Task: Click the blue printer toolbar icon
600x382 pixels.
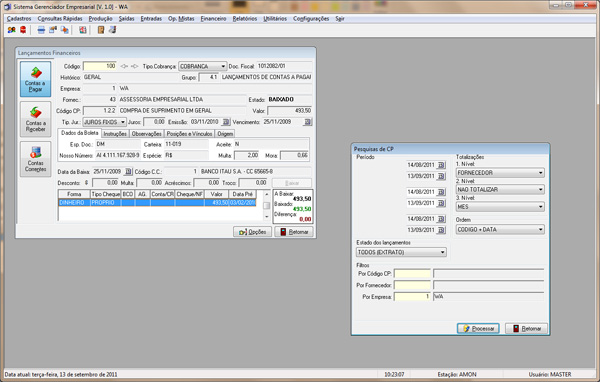Action: 41,30
